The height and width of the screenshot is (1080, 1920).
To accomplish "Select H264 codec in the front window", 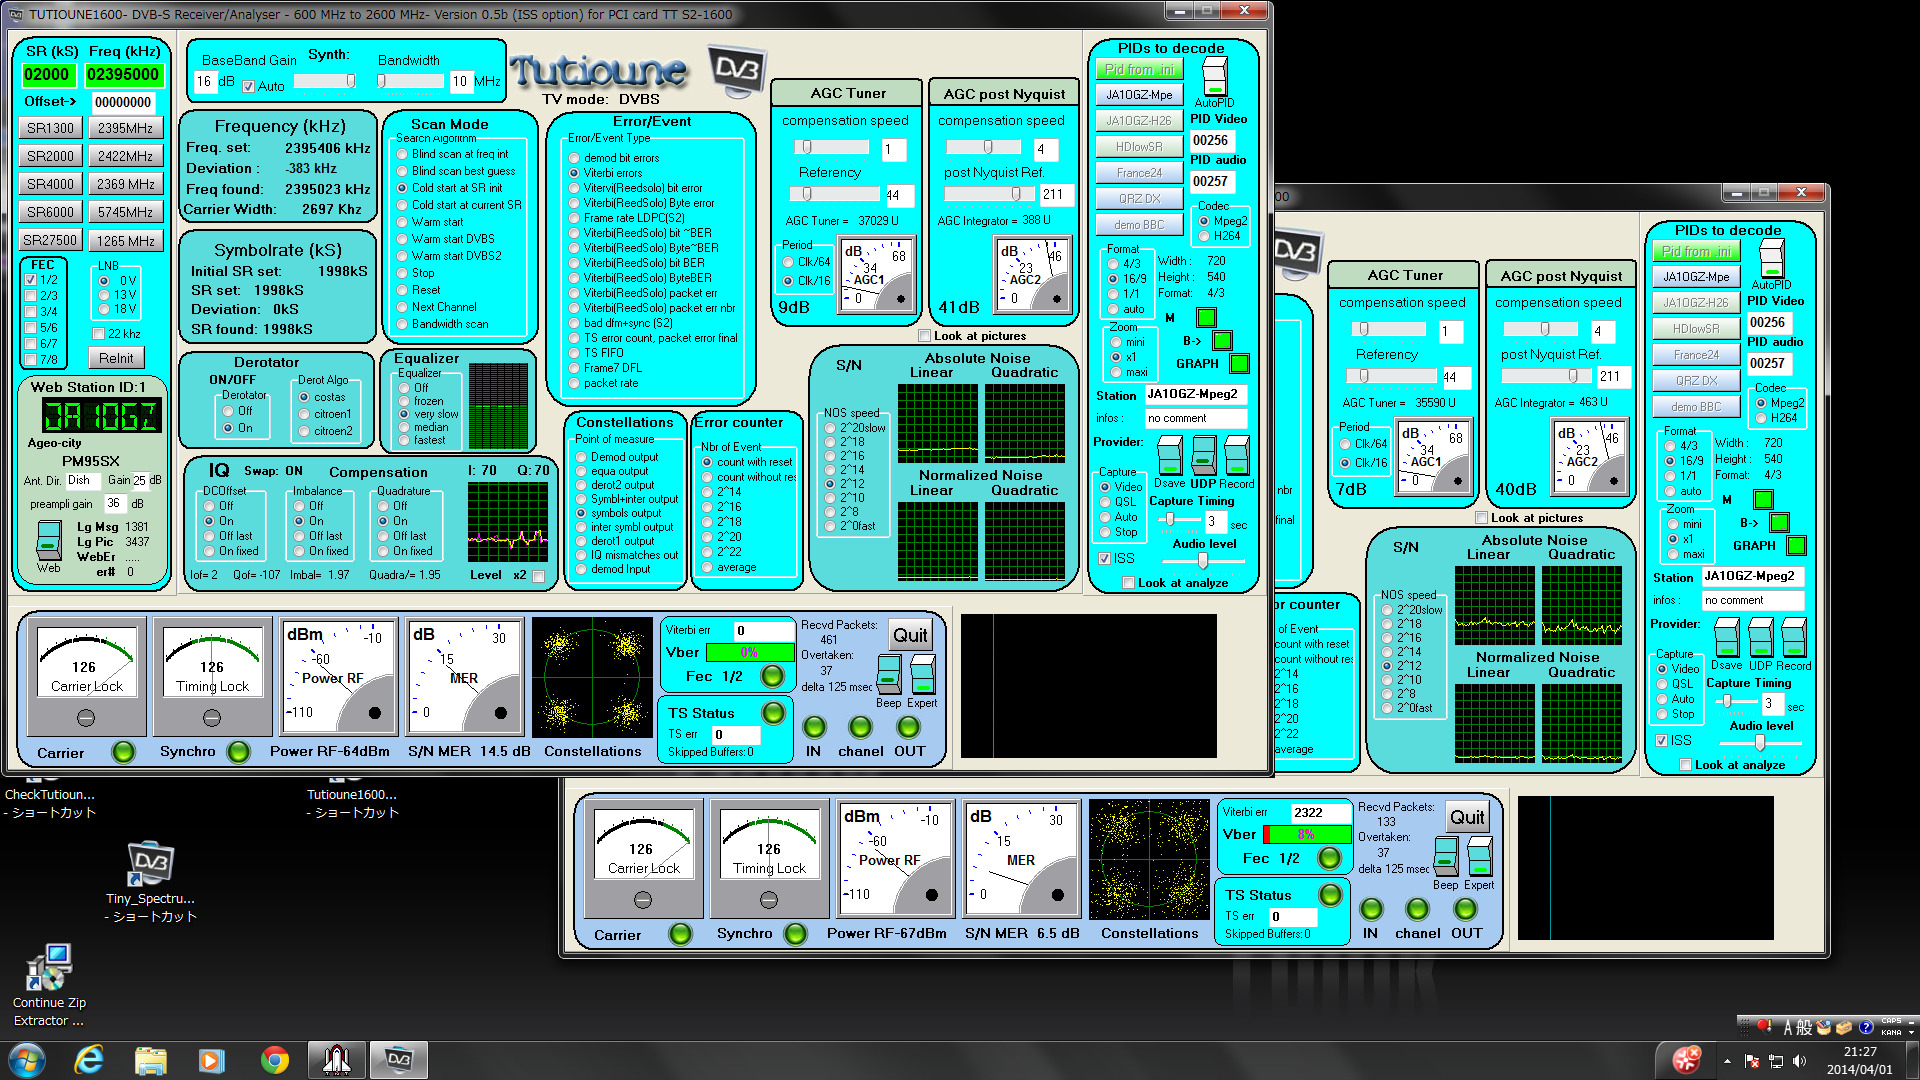I will 1204,236.
